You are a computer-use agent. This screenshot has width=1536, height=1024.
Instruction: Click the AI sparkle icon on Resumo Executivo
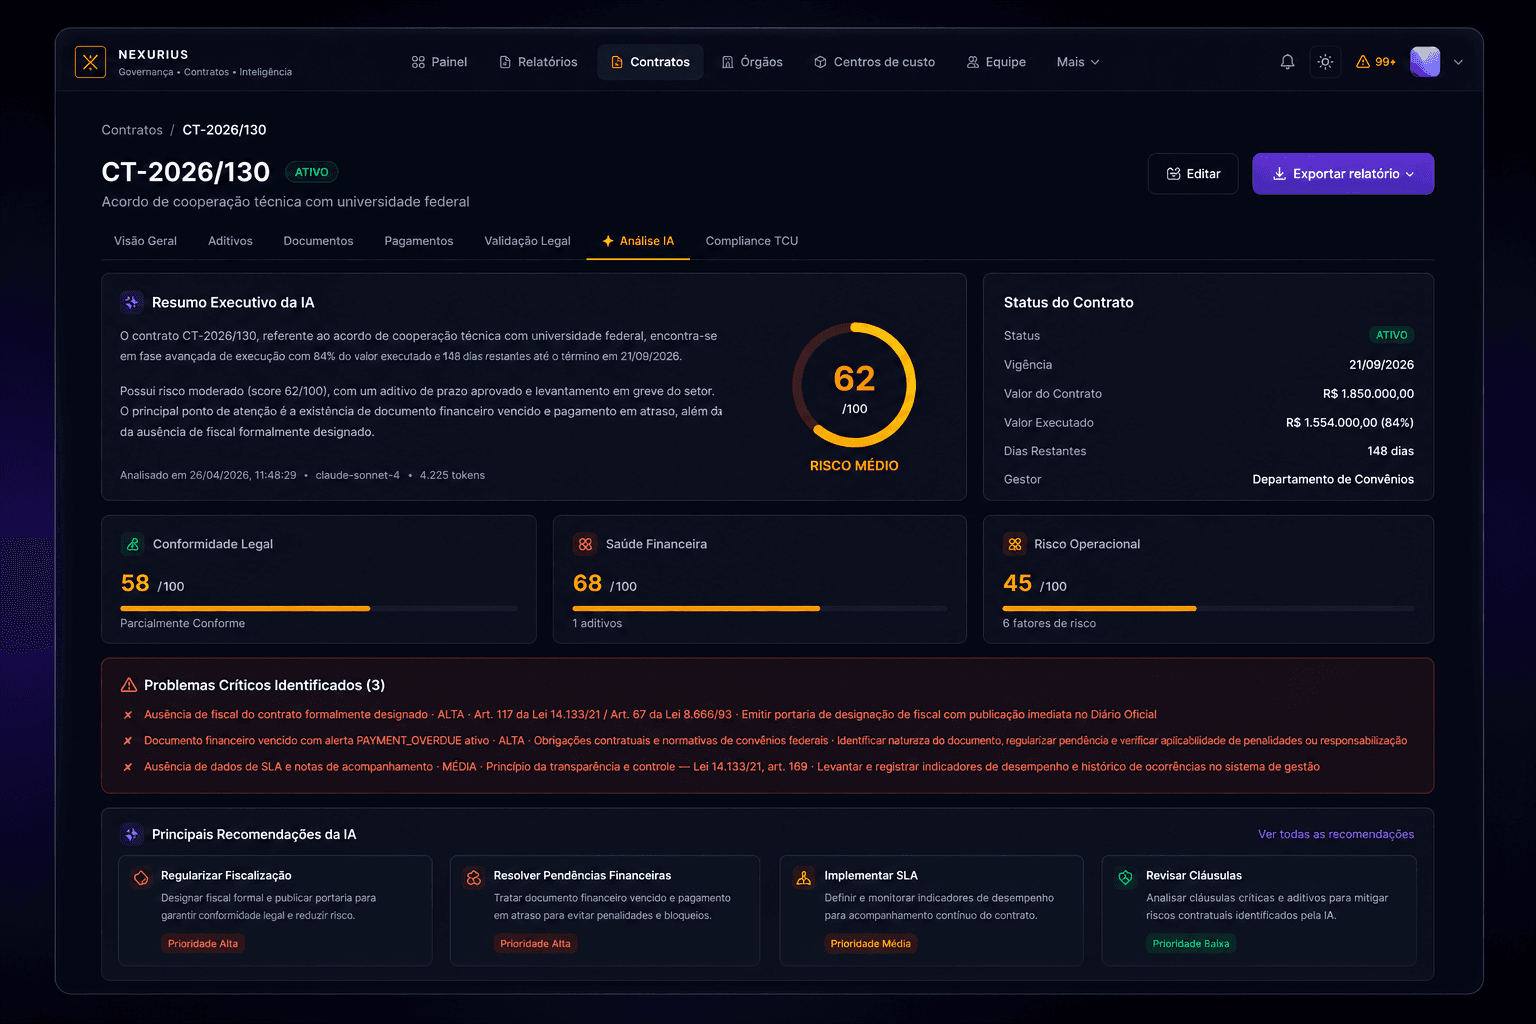pyautogui.click(x=131, y=302)
